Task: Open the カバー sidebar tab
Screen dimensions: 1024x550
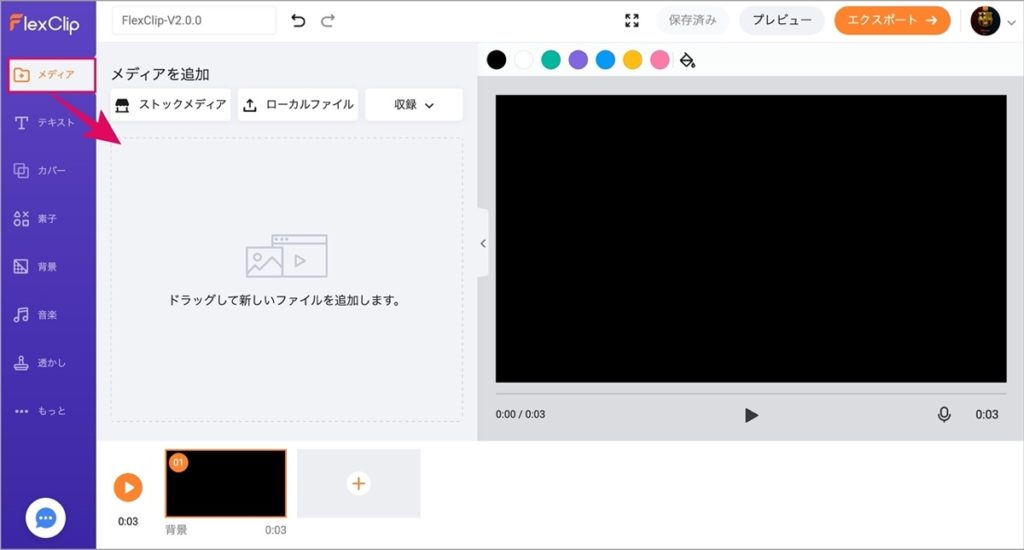Action: tap(40, 170)
